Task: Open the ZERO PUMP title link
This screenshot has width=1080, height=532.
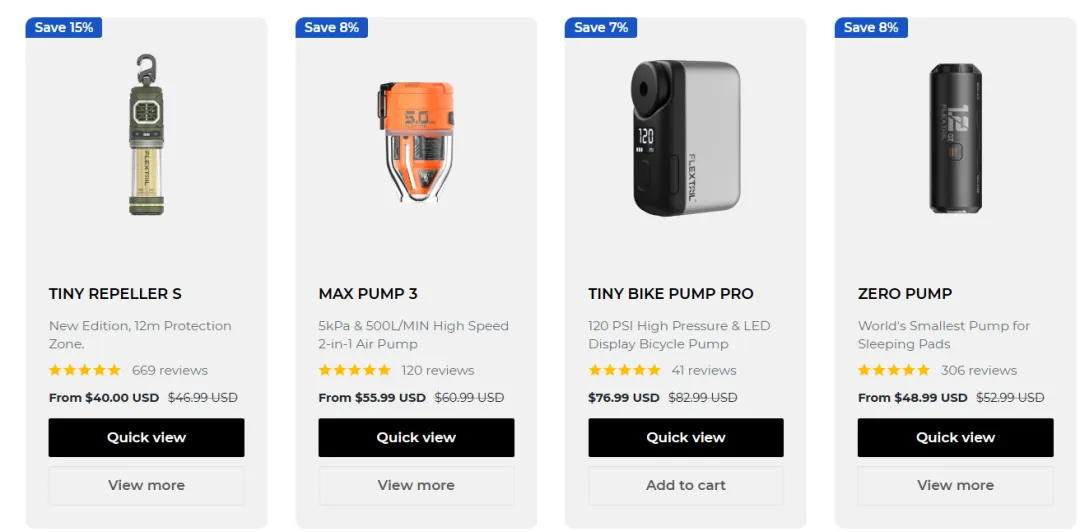Action: coord(905,294)
